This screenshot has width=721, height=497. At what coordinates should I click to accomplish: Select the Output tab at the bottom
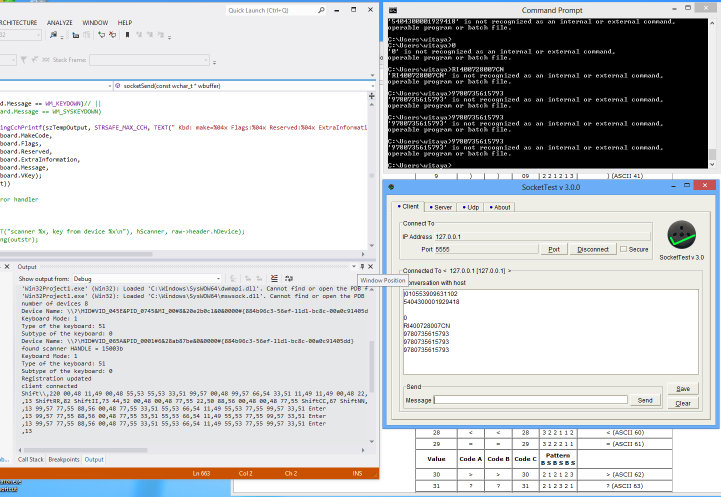coord(94,459)
